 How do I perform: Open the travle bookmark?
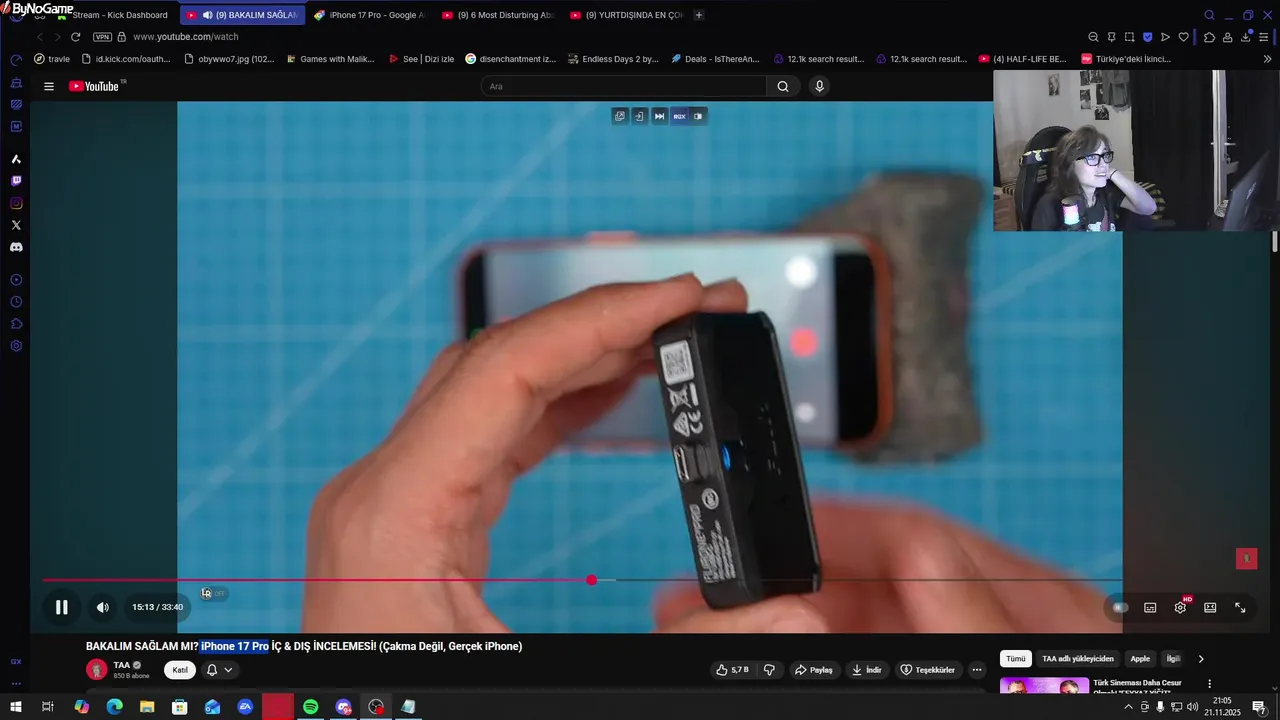coord(52,59)
